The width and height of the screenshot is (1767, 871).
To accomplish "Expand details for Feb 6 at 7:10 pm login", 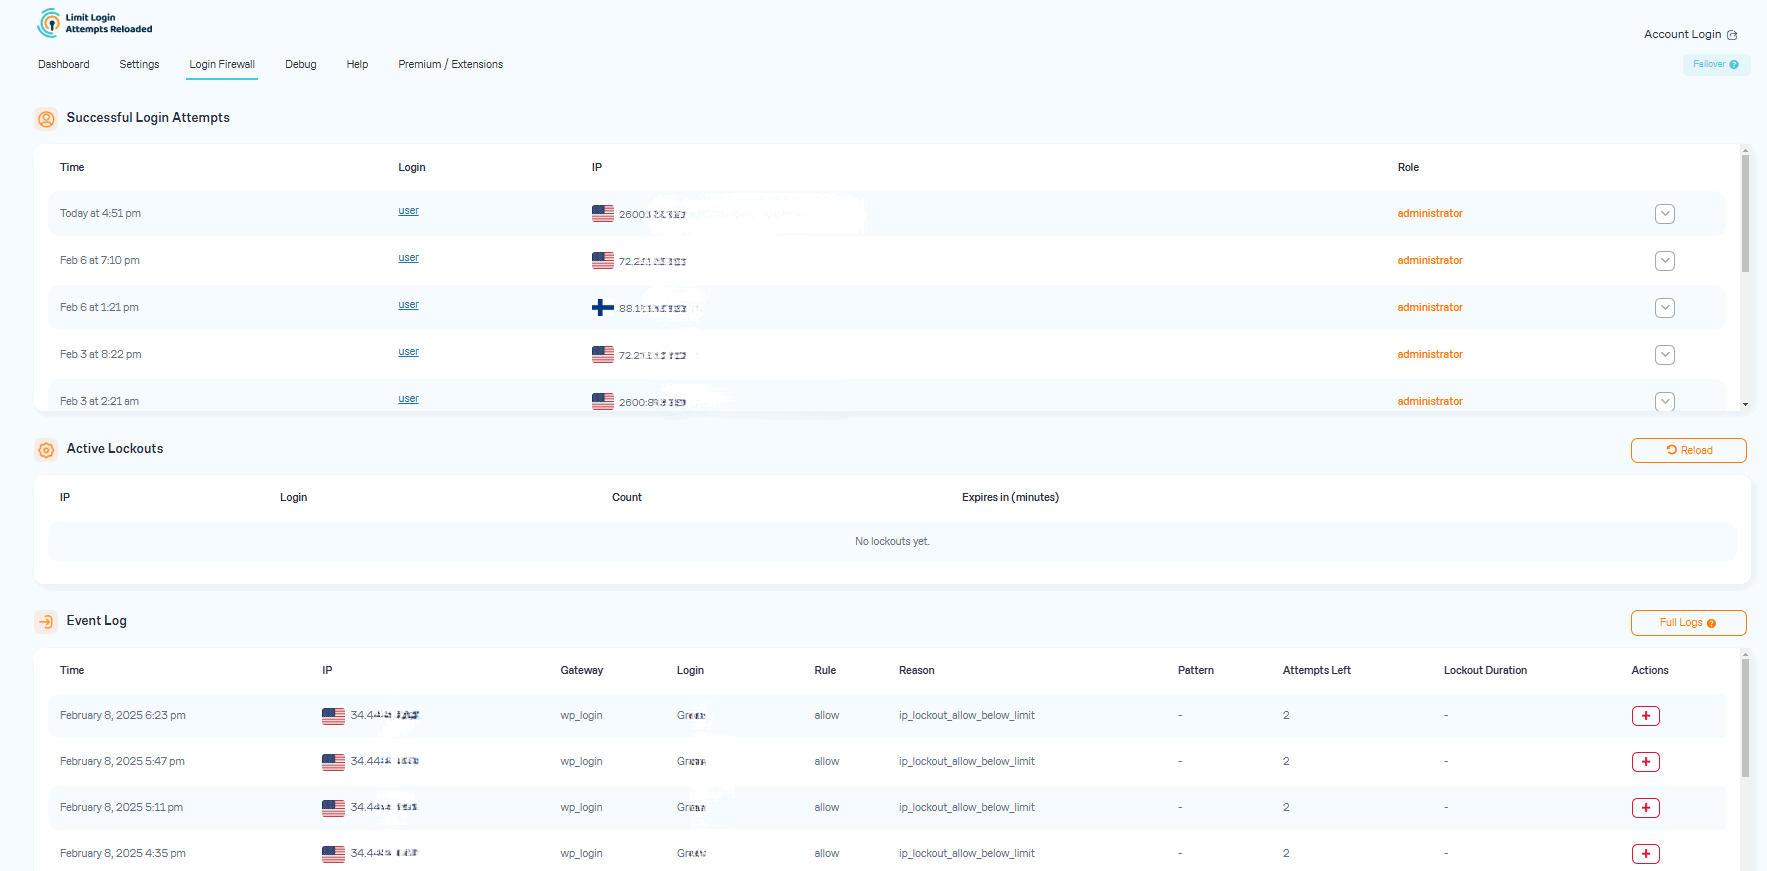I will 1664,261.
